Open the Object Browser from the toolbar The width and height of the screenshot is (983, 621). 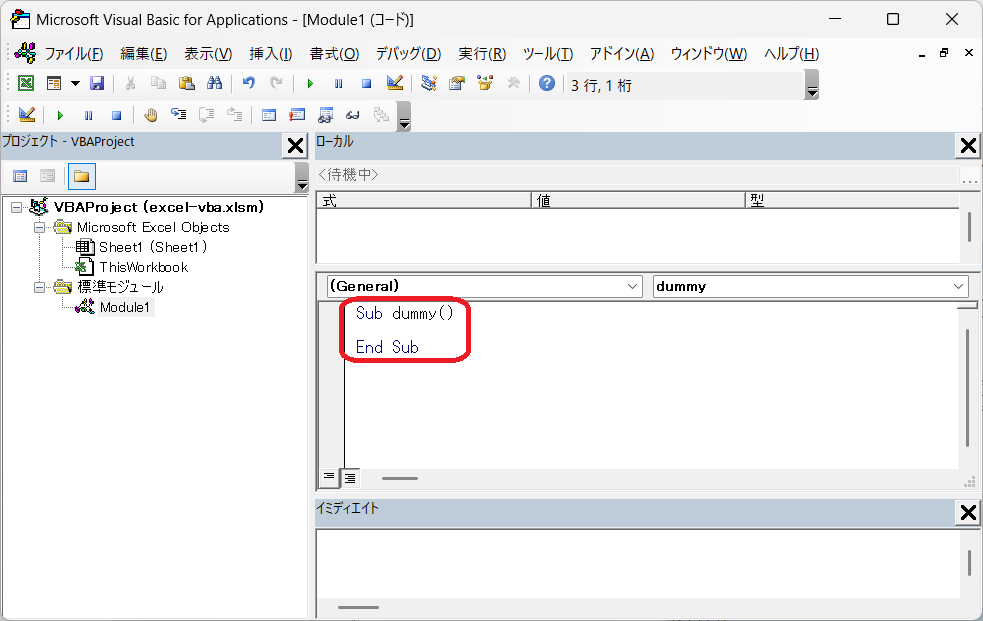pyautogui.click(x=484, y=84)
